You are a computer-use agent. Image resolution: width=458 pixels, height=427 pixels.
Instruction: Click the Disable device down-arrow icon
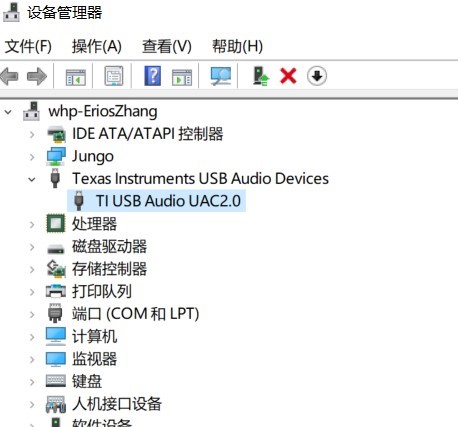pyautogui.click(x=317, y=76)
